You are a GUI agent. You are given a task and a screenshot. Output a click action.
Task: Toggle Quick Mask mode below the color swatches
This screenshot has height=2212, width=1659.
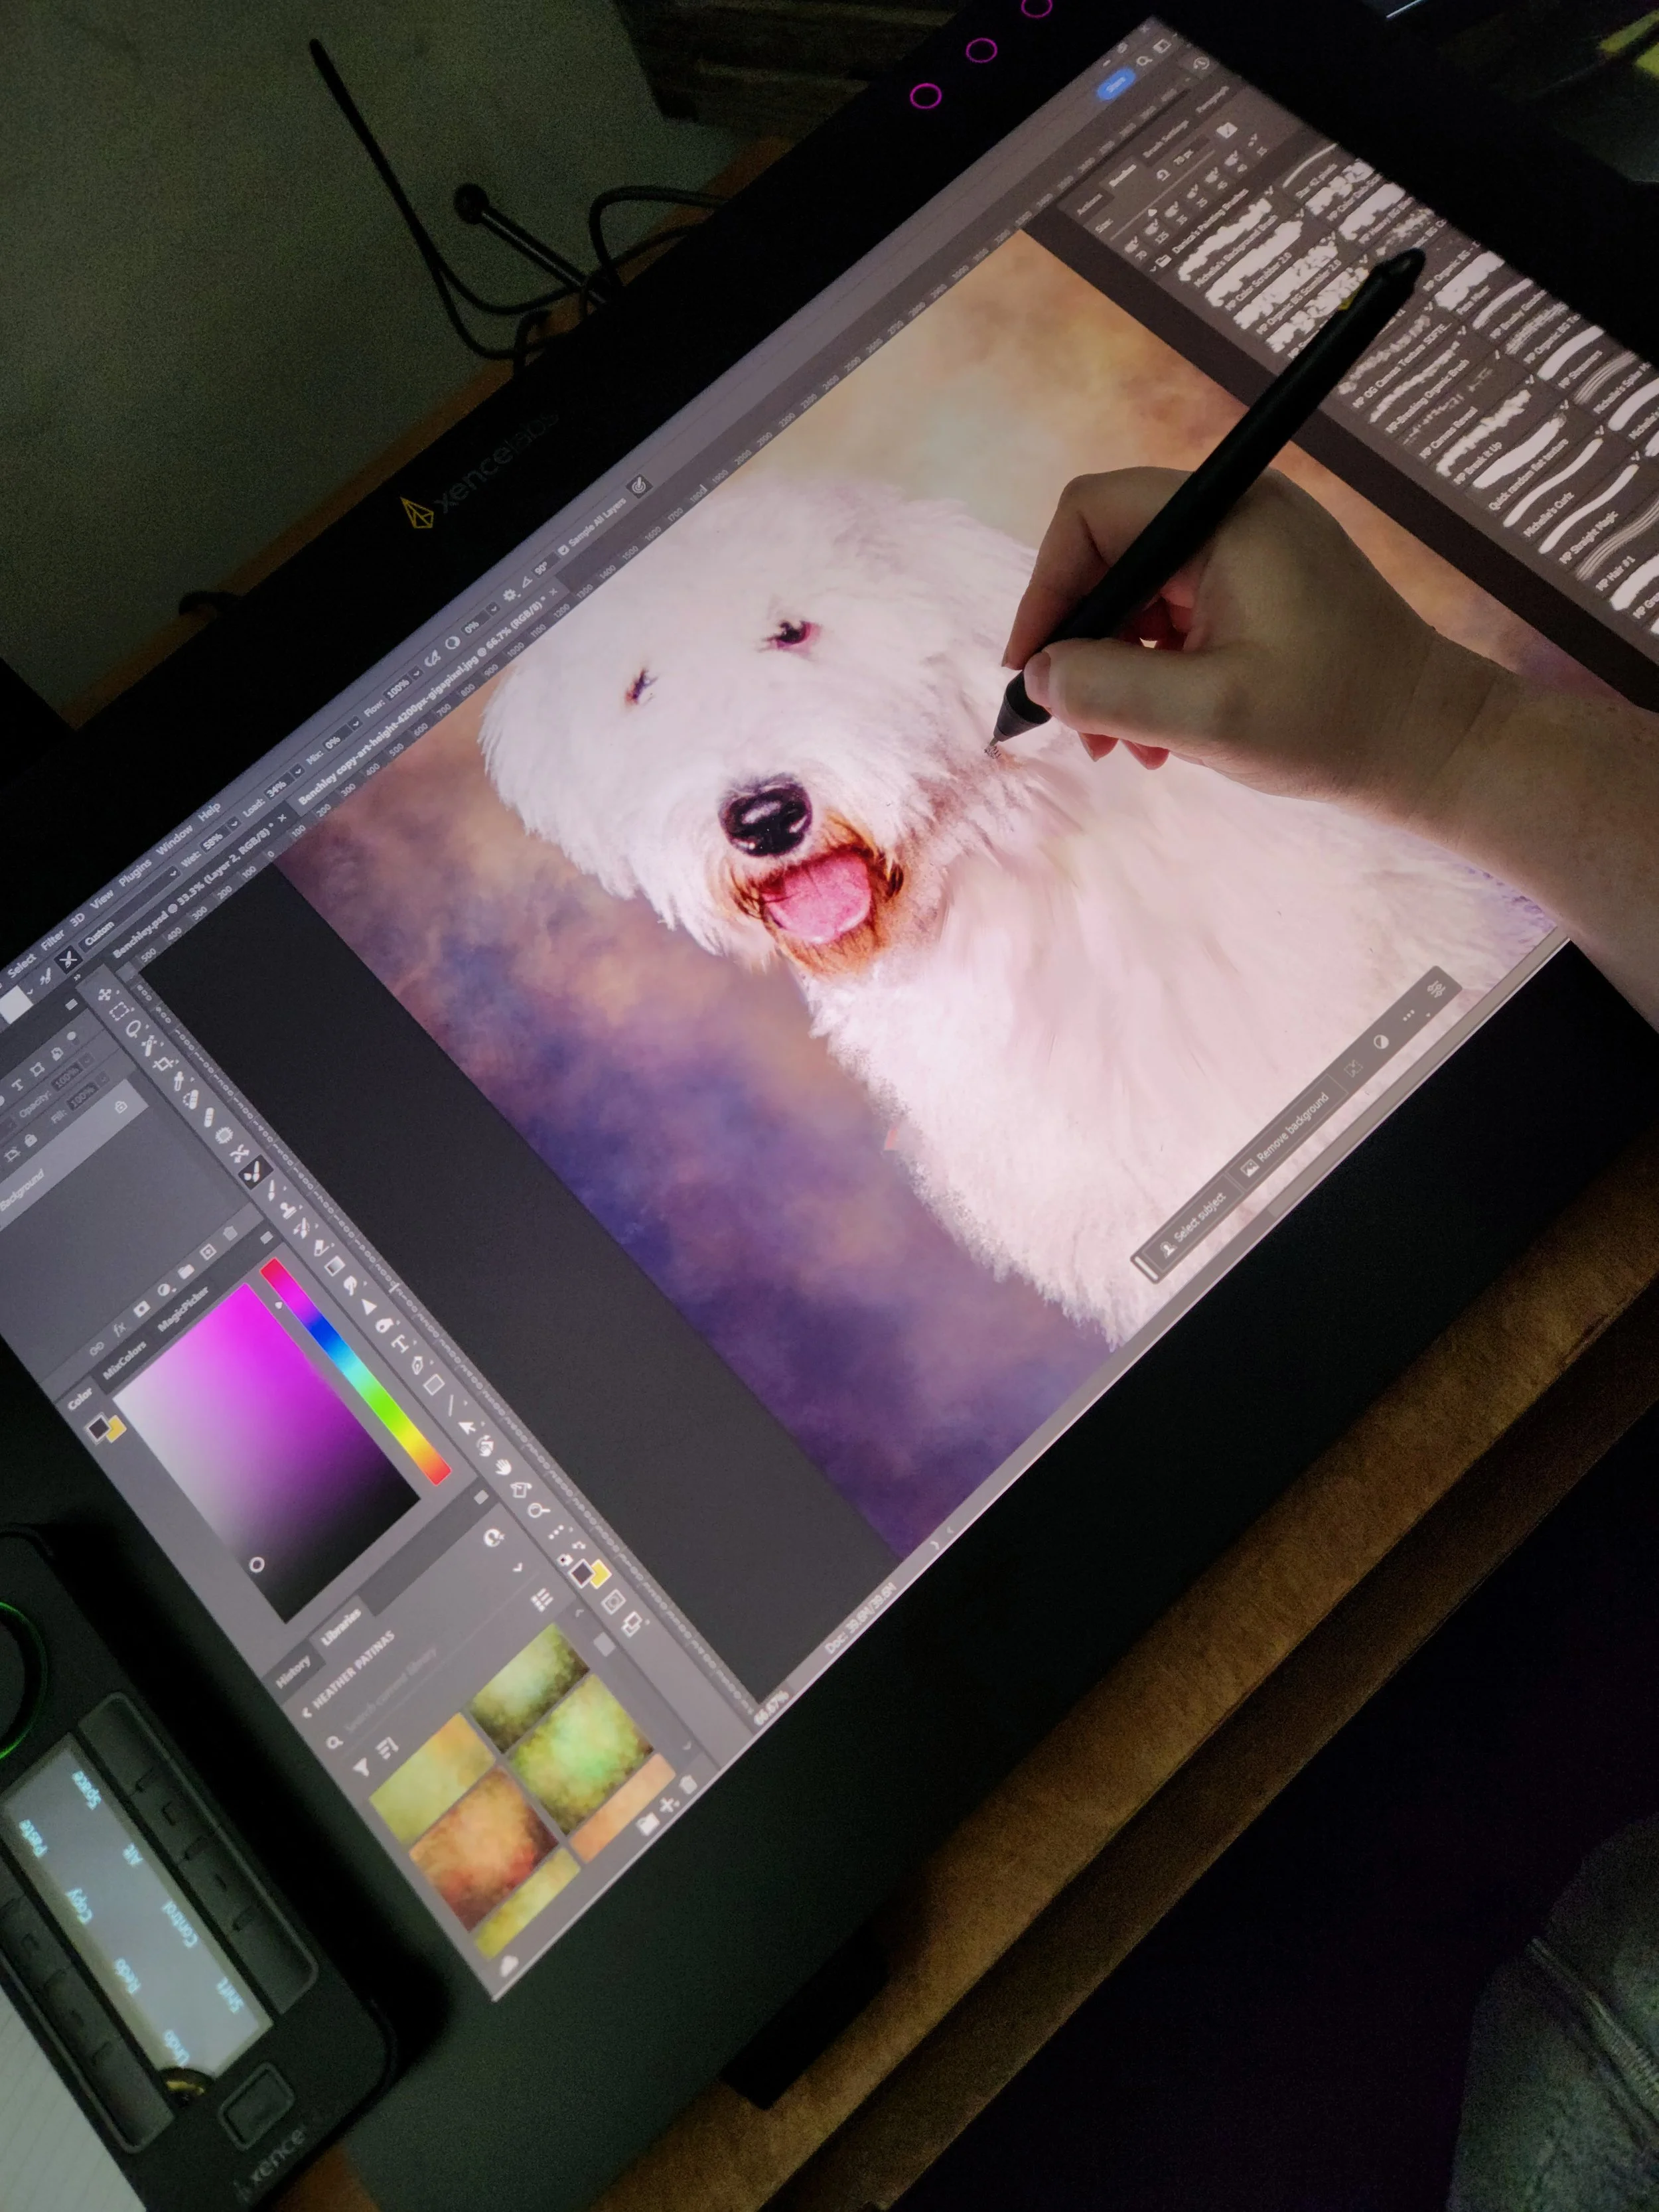(x=613, y=1601)
